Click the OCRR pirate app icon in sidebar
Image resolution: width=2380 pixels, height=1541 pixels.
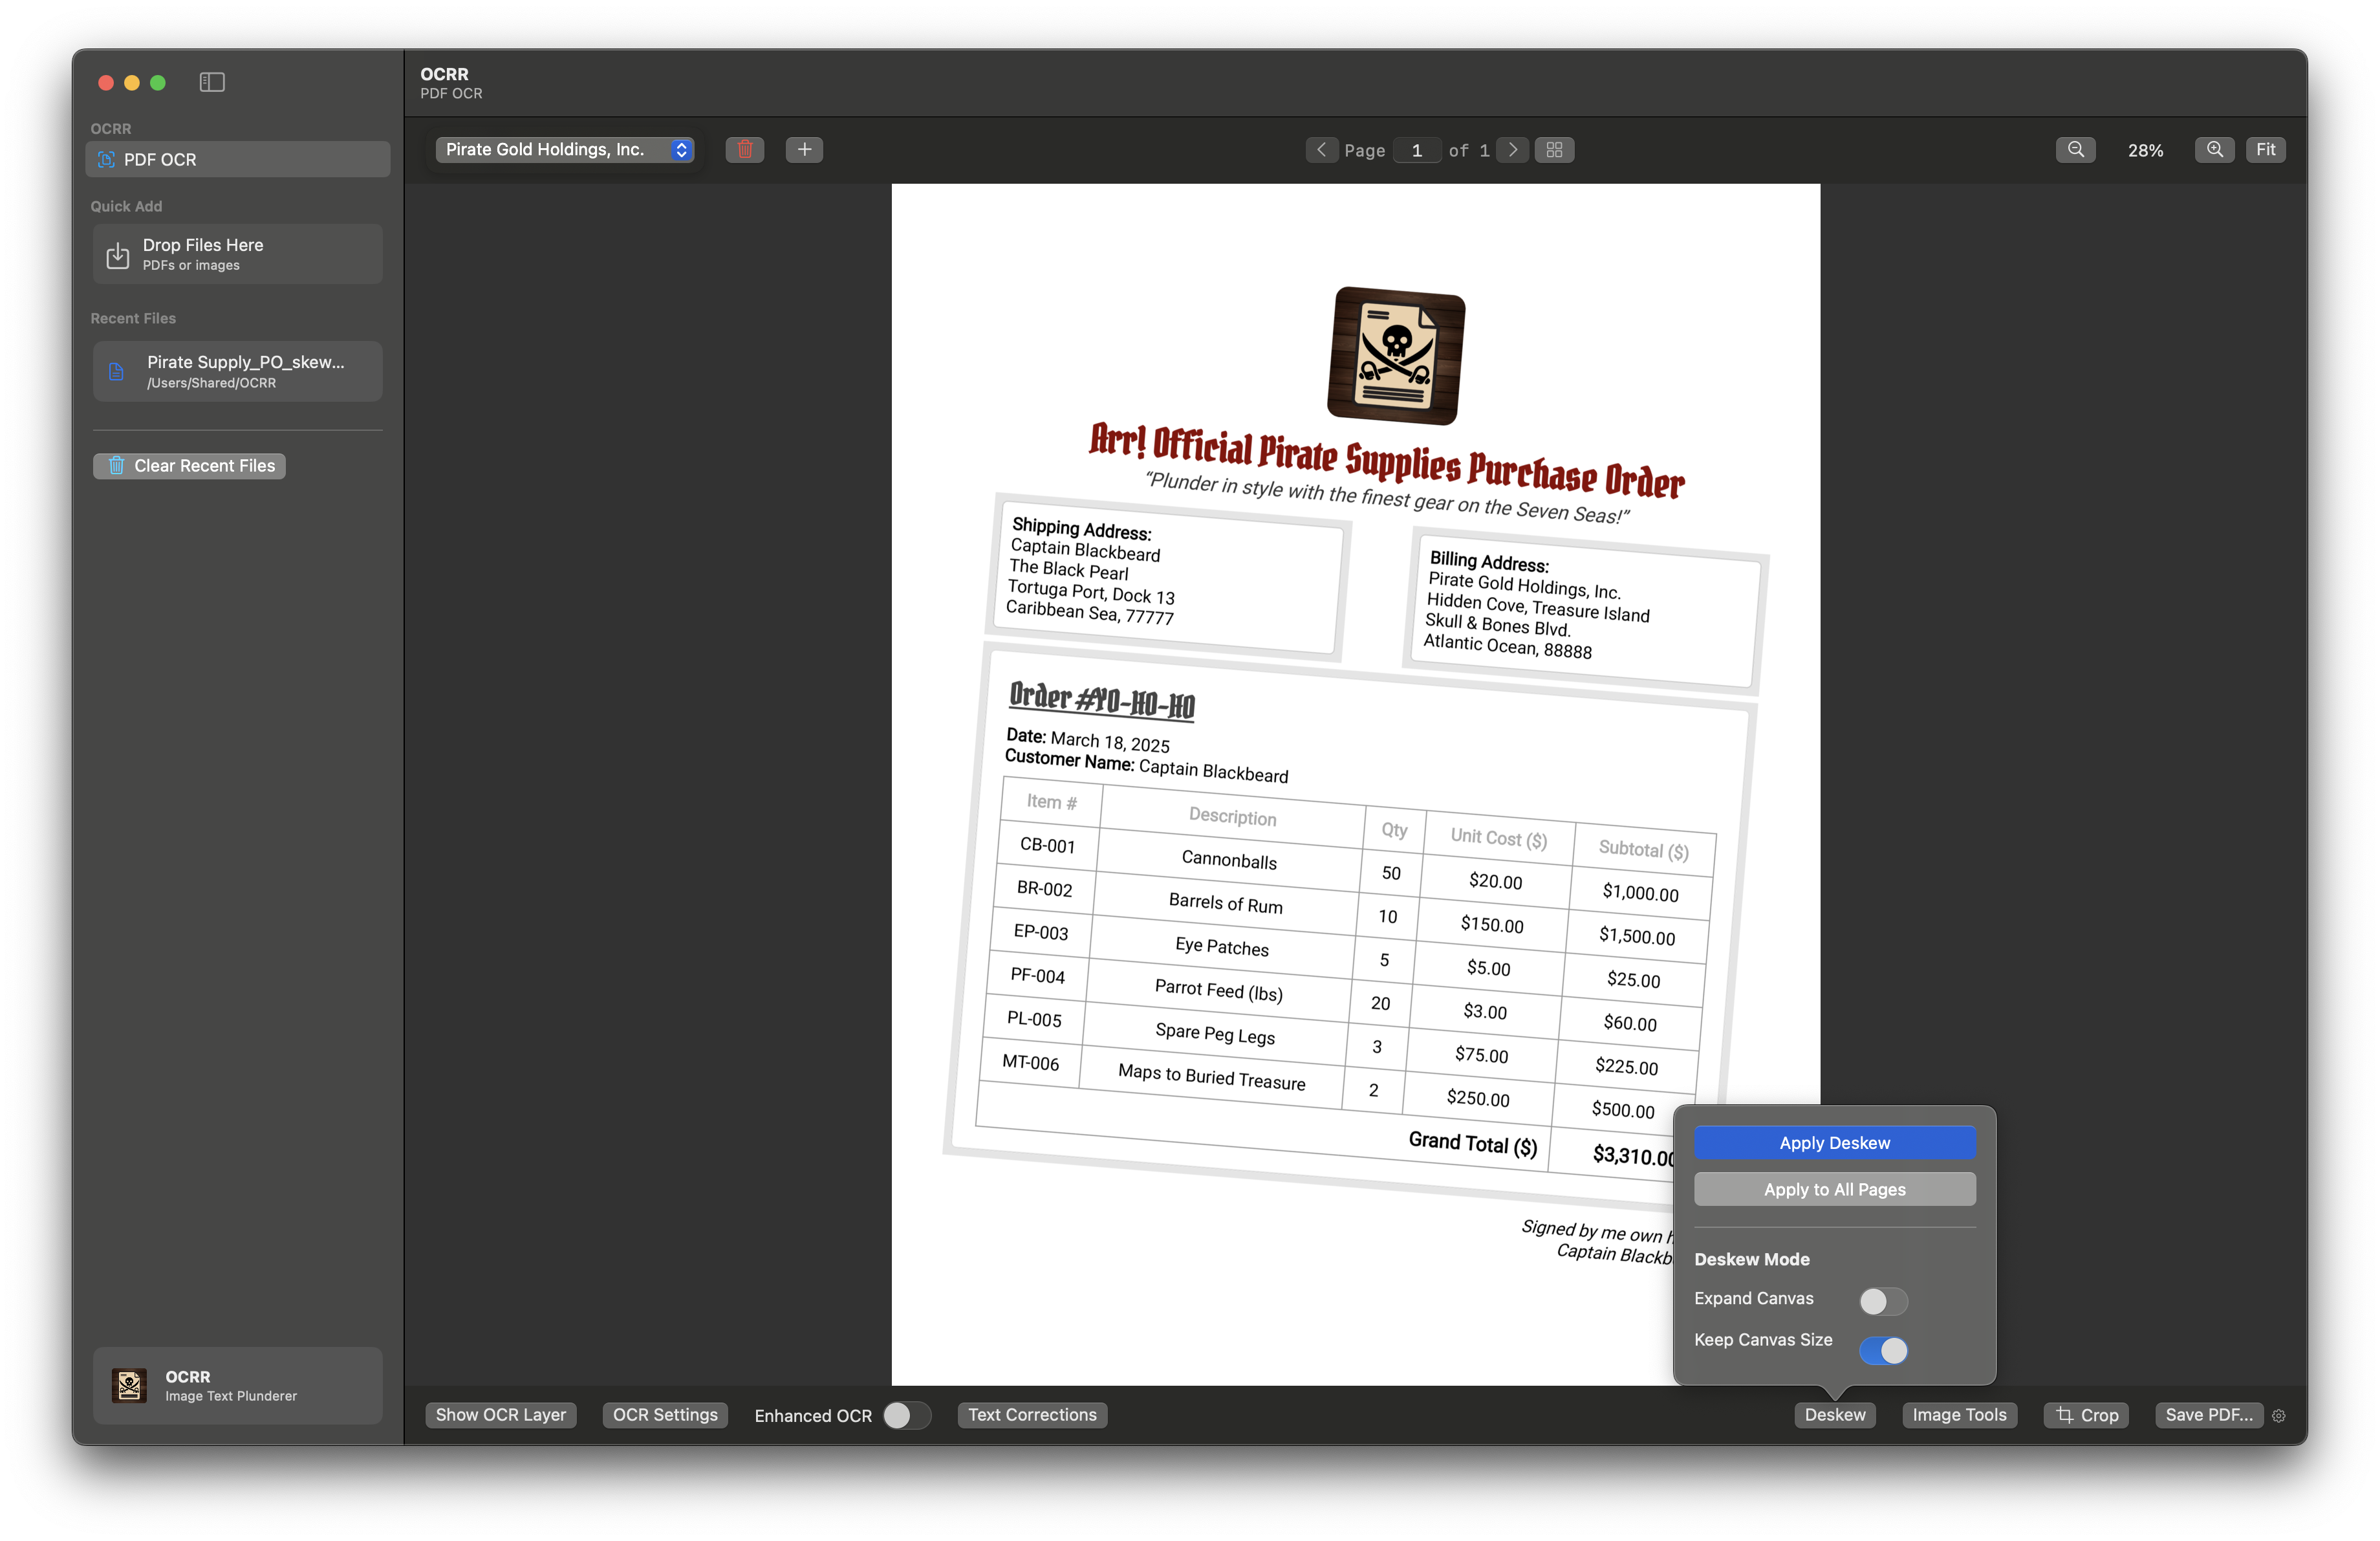[129, 1385]
